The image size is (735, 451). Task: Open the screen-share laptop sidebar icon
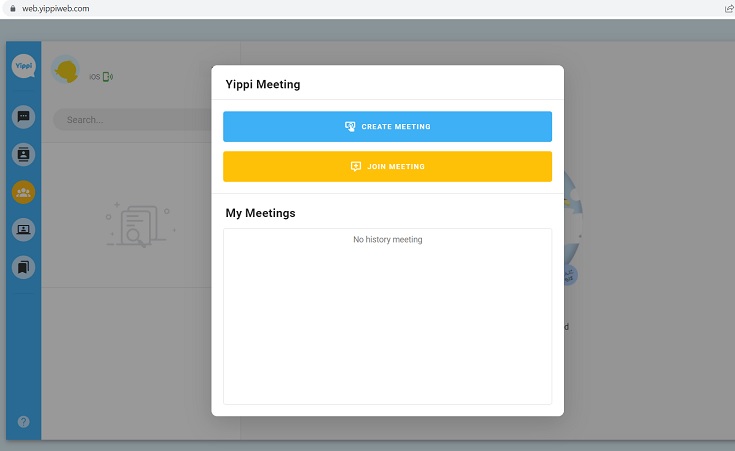[23, 230]
